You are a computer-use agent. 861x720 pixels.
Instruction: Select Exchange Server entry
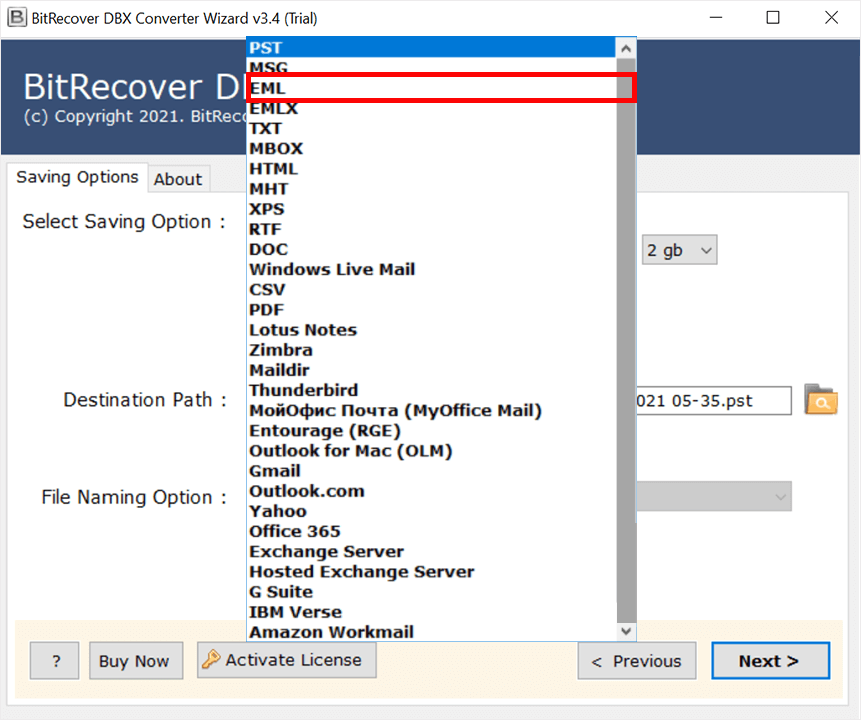point(431,551)
